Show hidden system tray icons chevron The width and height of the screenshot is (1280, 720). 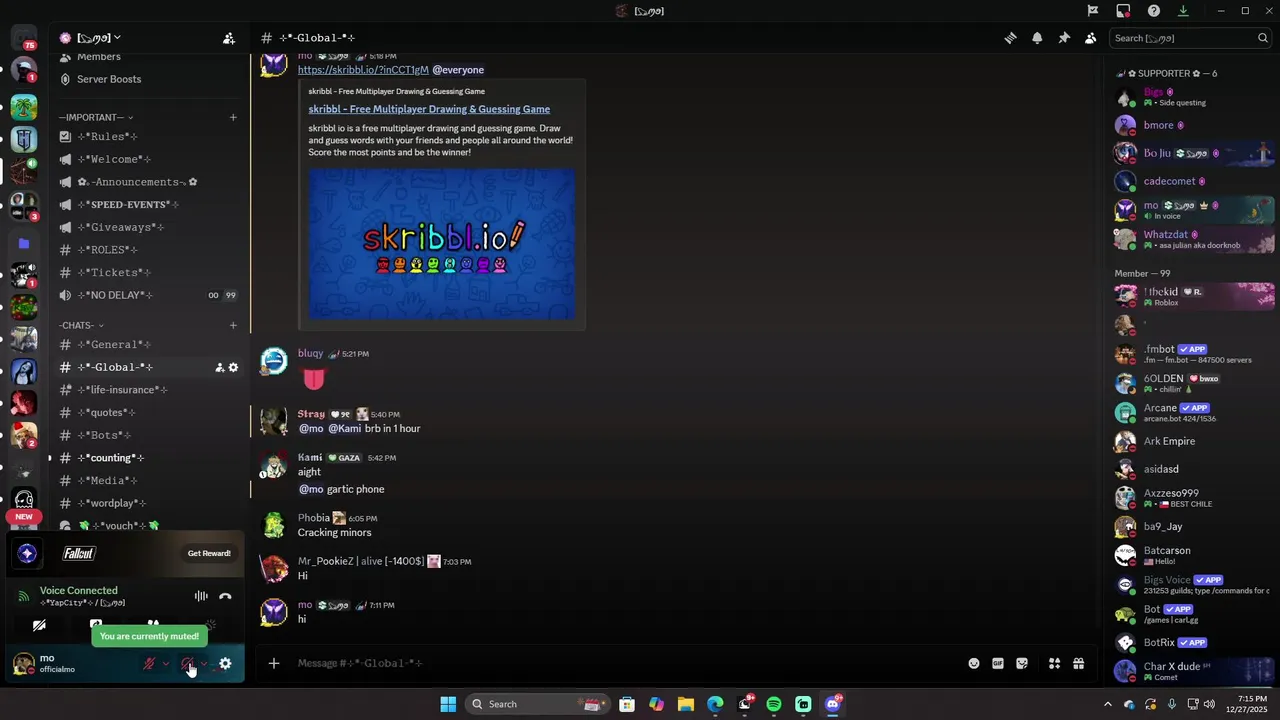1107,704
